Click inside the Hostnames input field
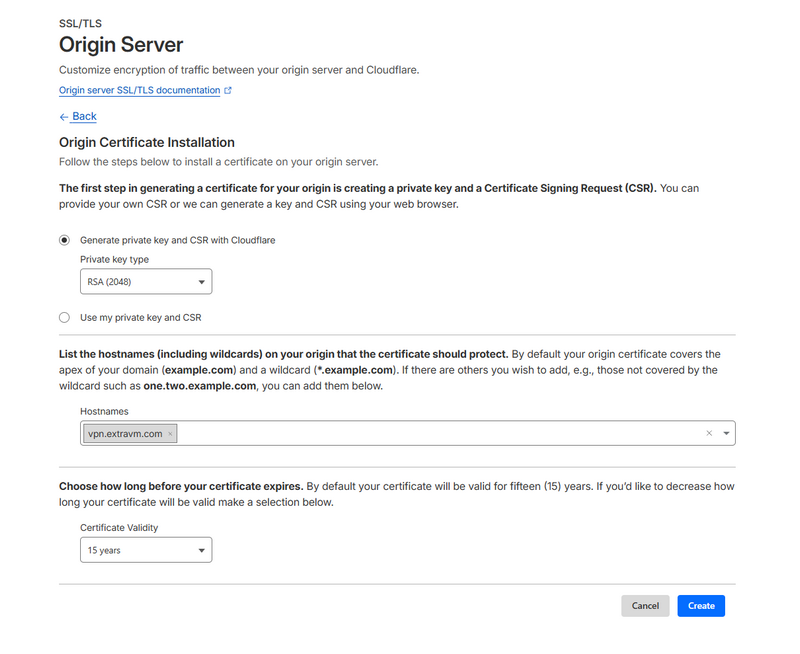The width and height of the screenshot is (800, 654). tap(400, 433)
